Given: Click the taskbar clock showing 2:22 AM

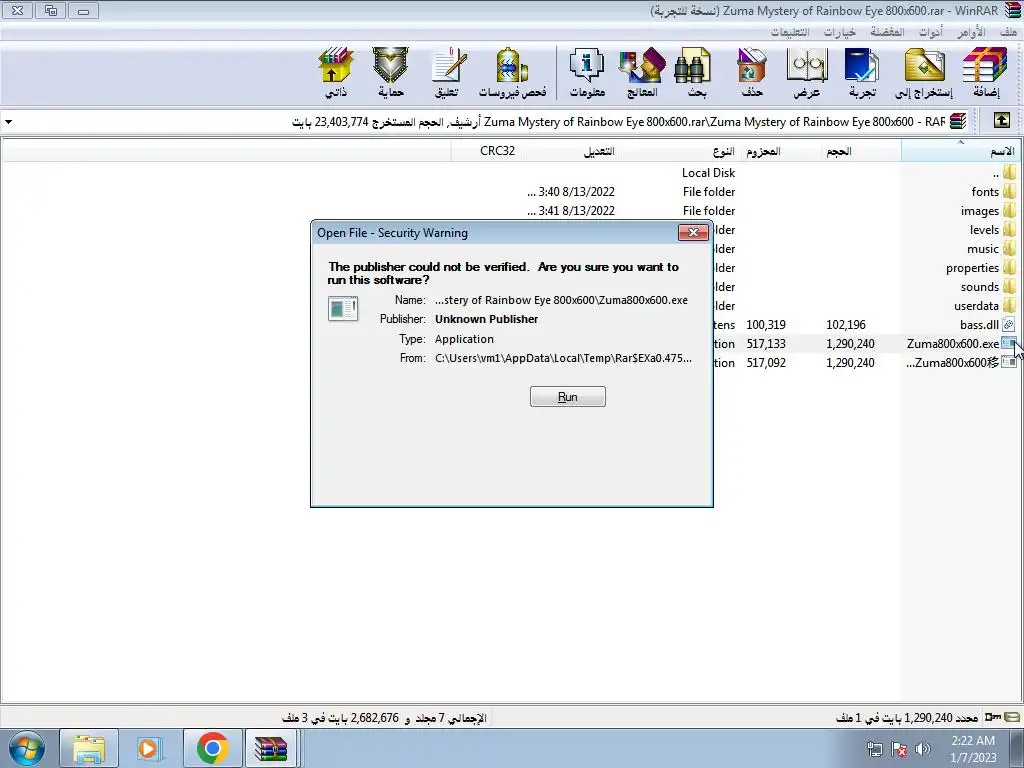Looking at the screenshot, I should coord(973,749).
